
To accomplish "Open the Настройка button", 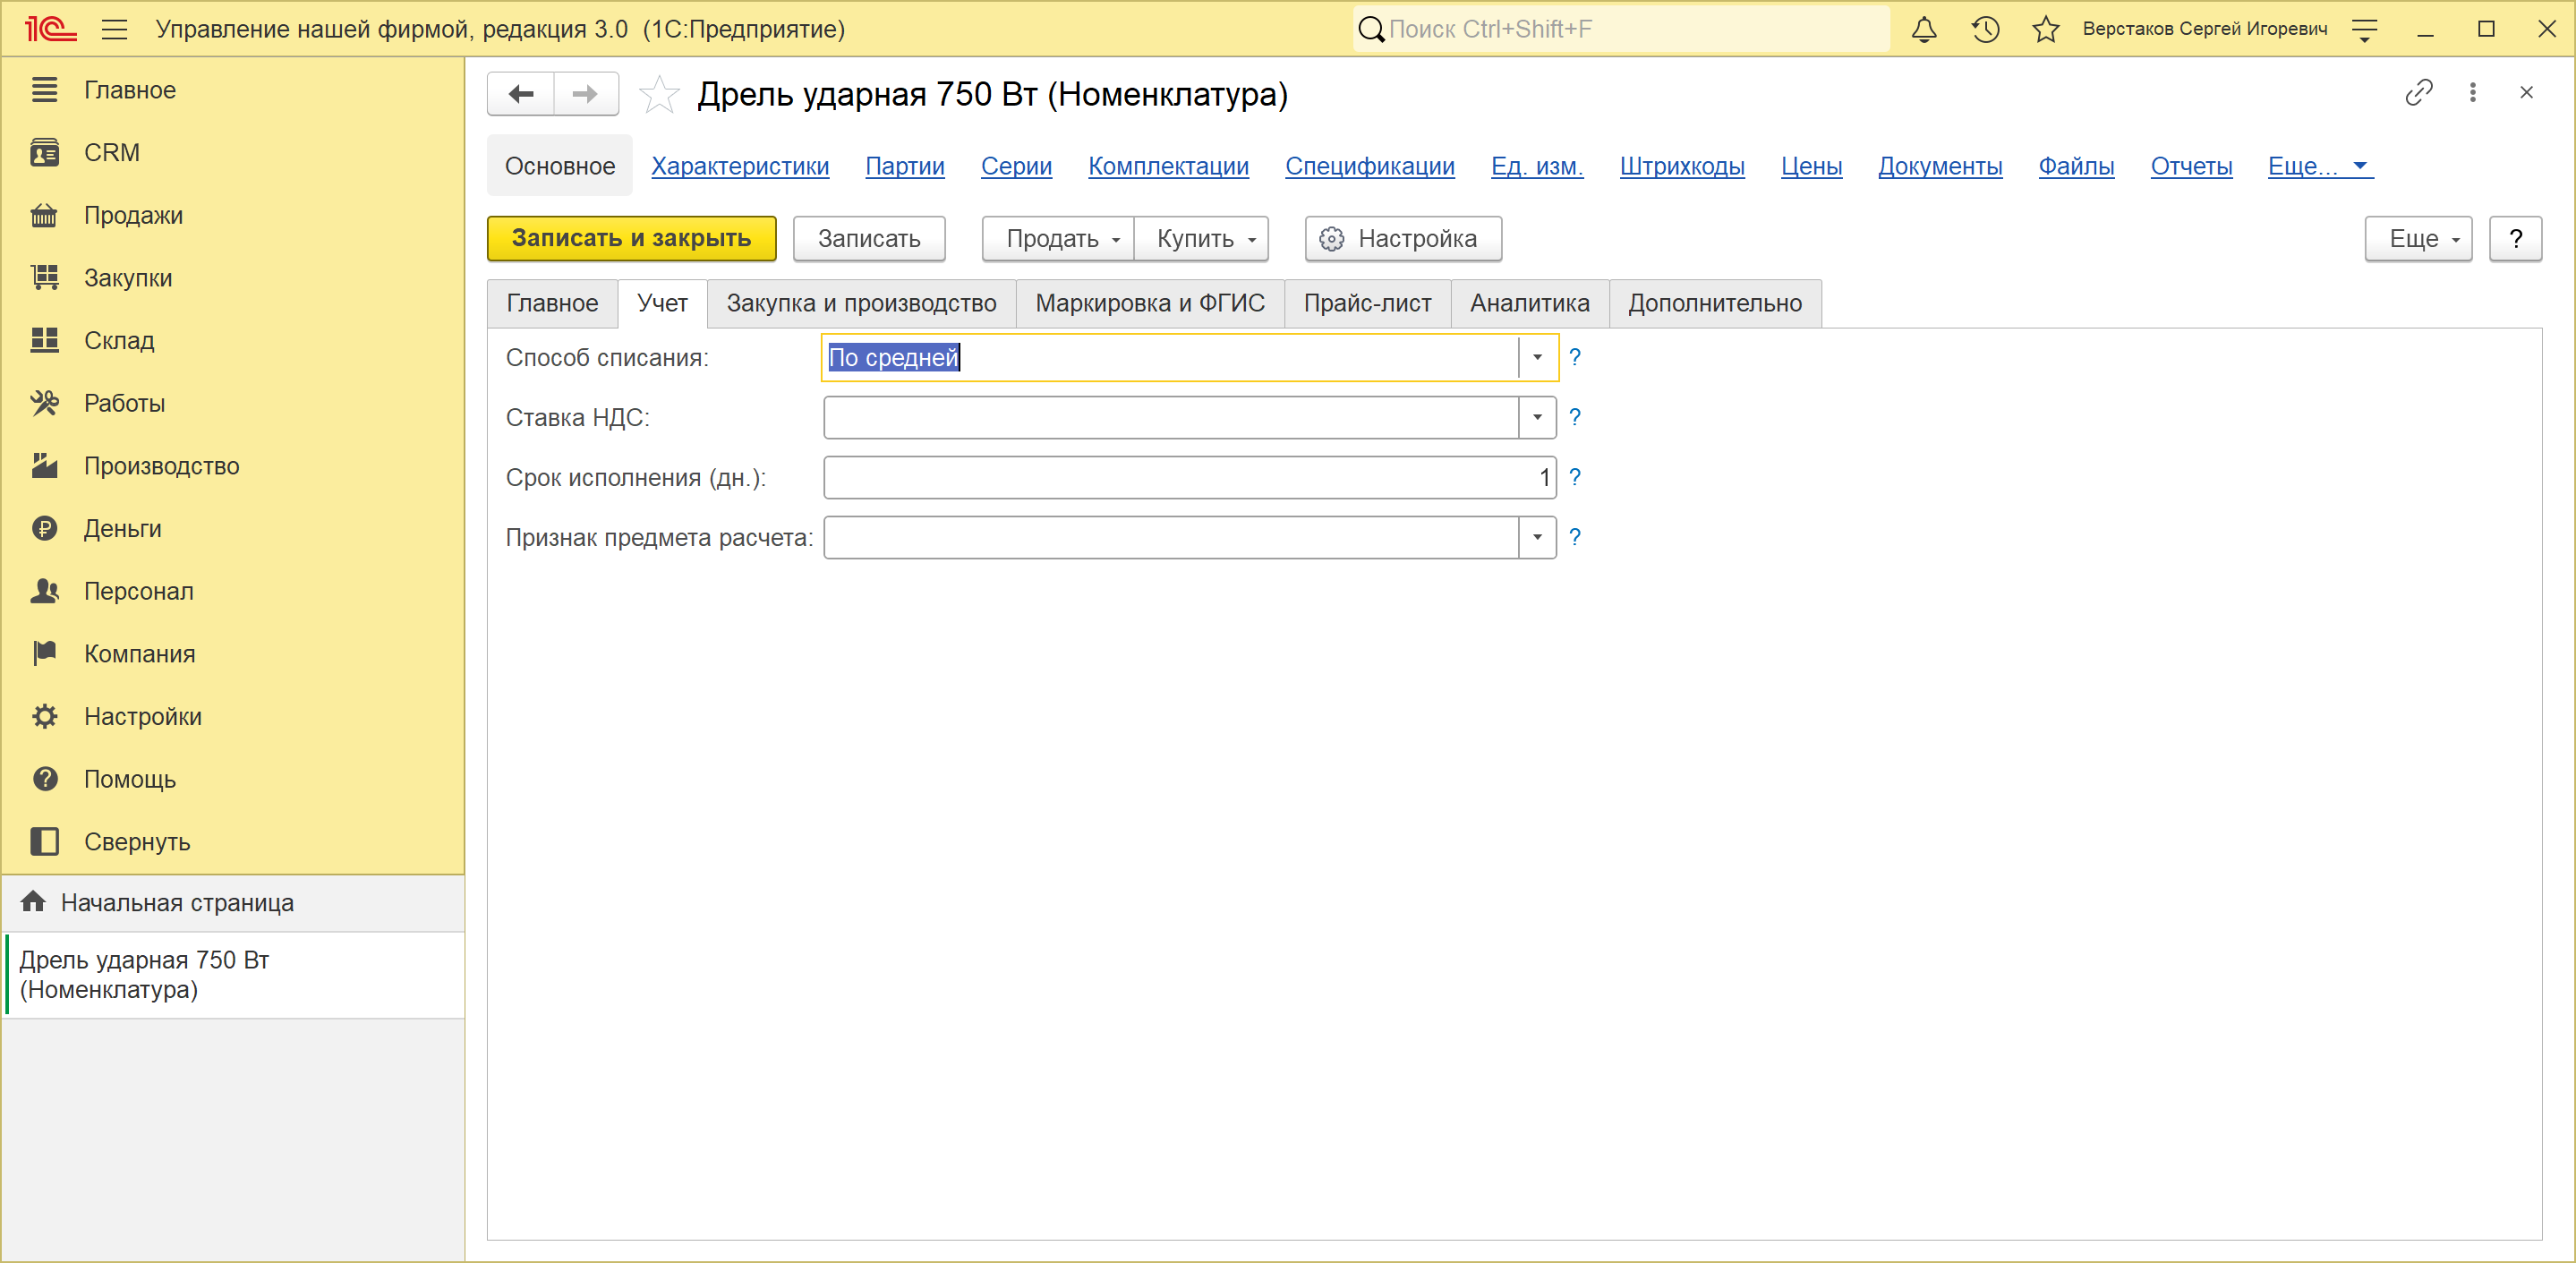I will click(1403, 239).
